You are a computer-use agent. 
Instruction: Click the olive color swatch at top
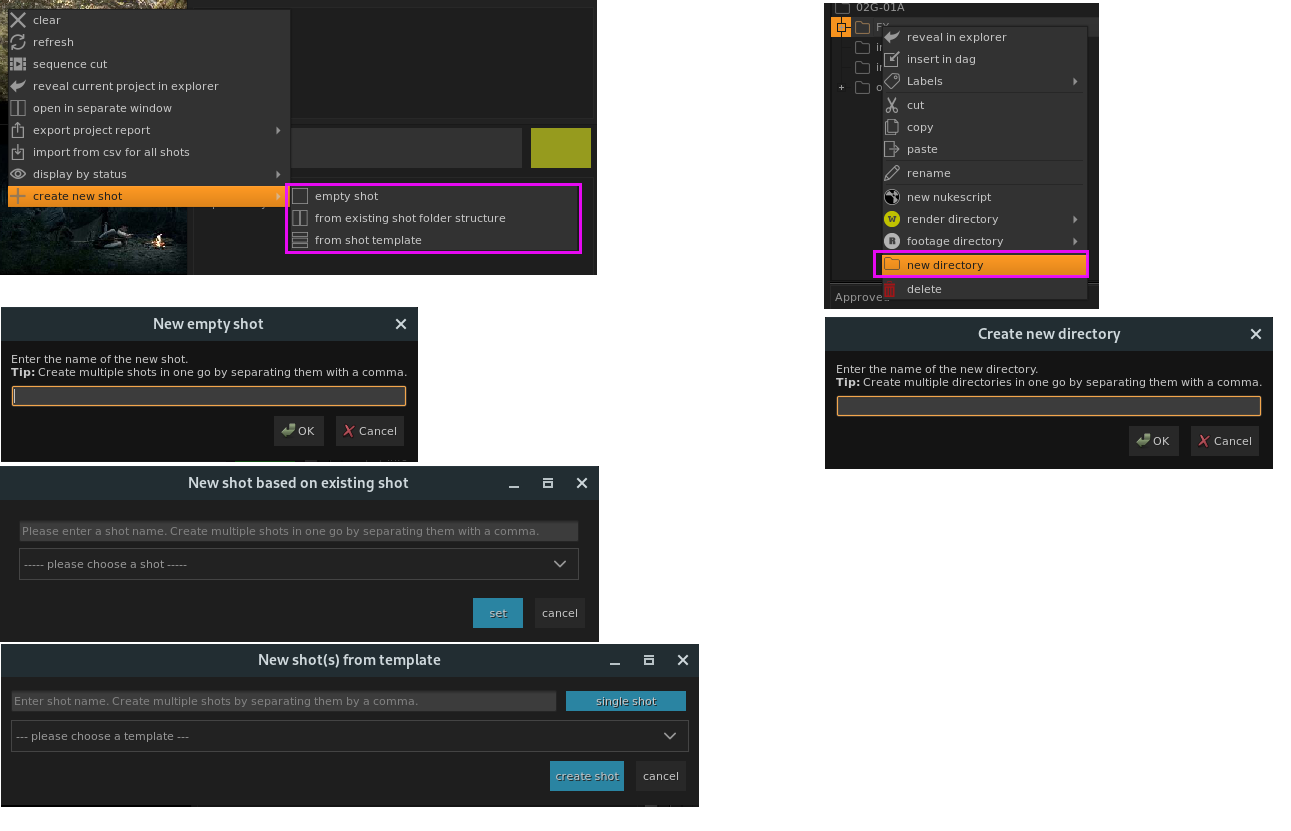pos(560,147)
